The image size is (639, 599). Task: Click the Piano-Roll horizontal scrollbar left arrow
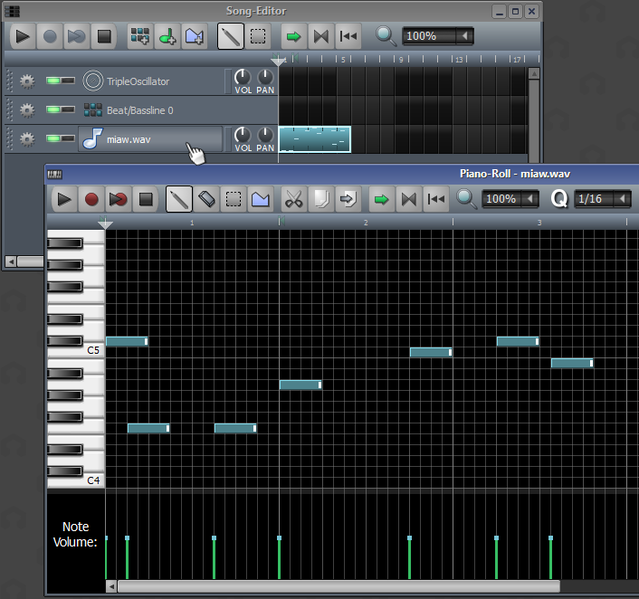click(x=111, y=586)
